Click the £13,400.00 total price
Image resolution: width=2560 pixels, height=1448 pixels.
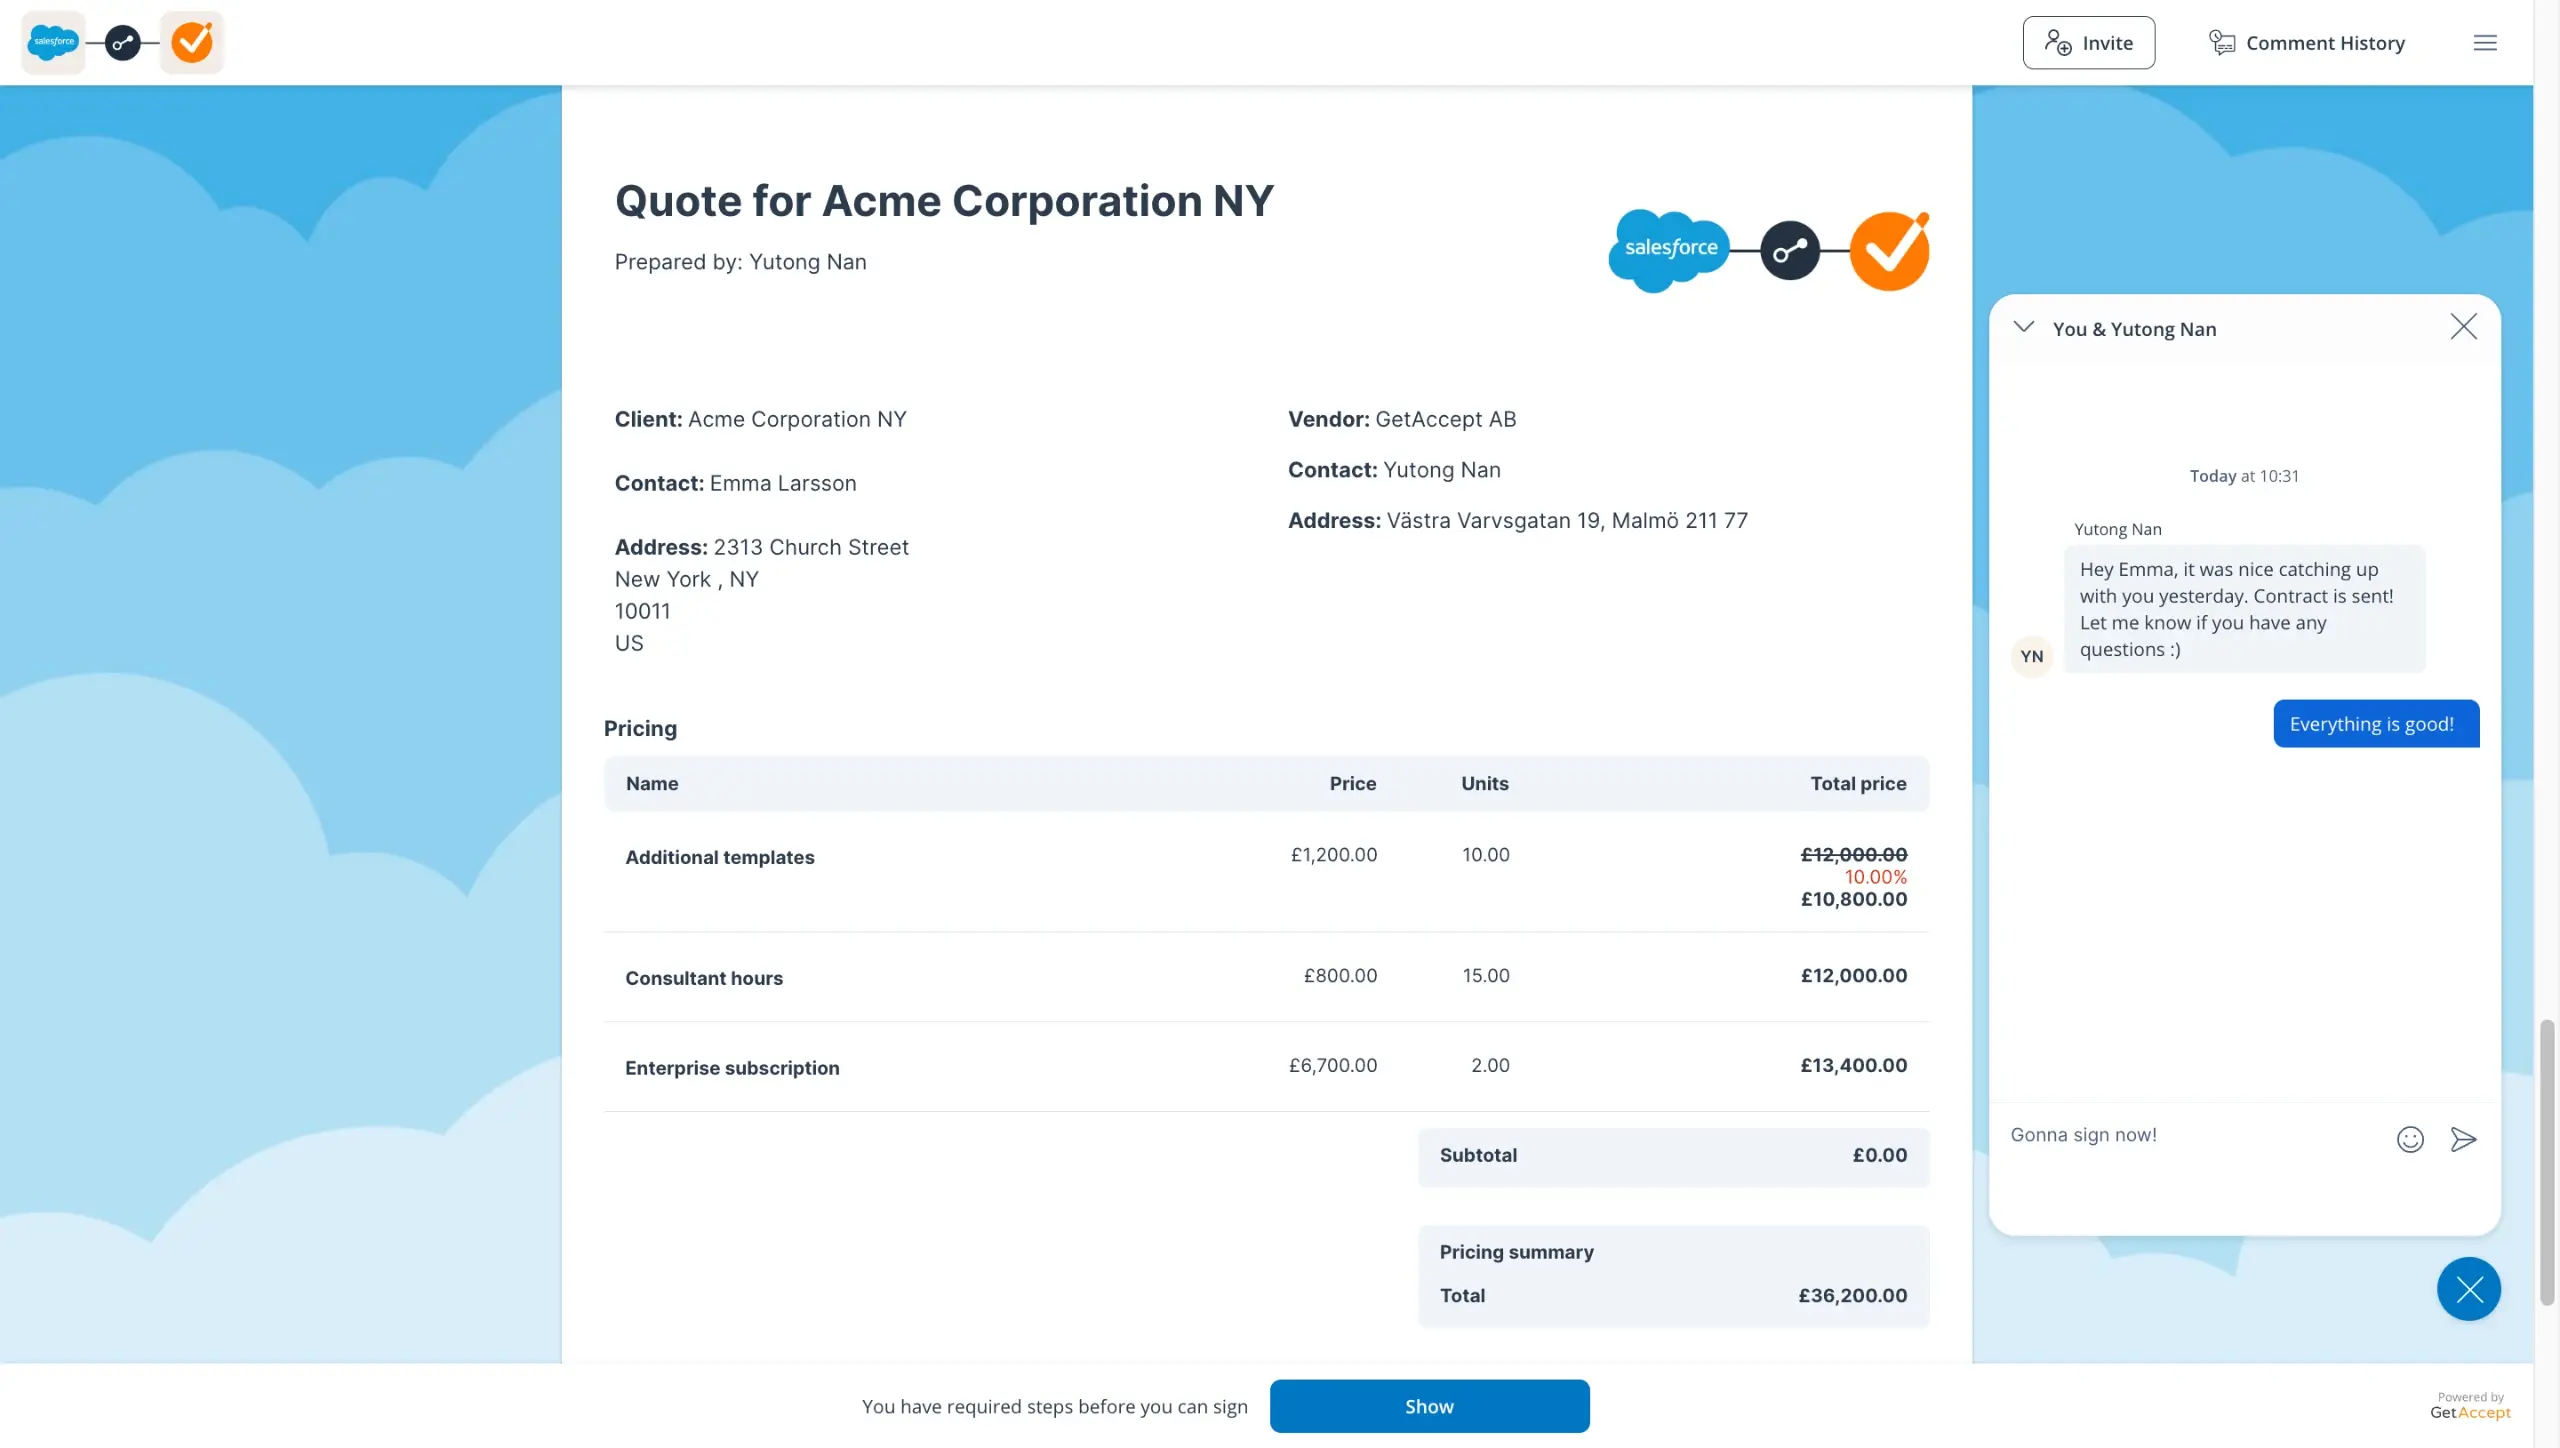coord(1853,1065)
